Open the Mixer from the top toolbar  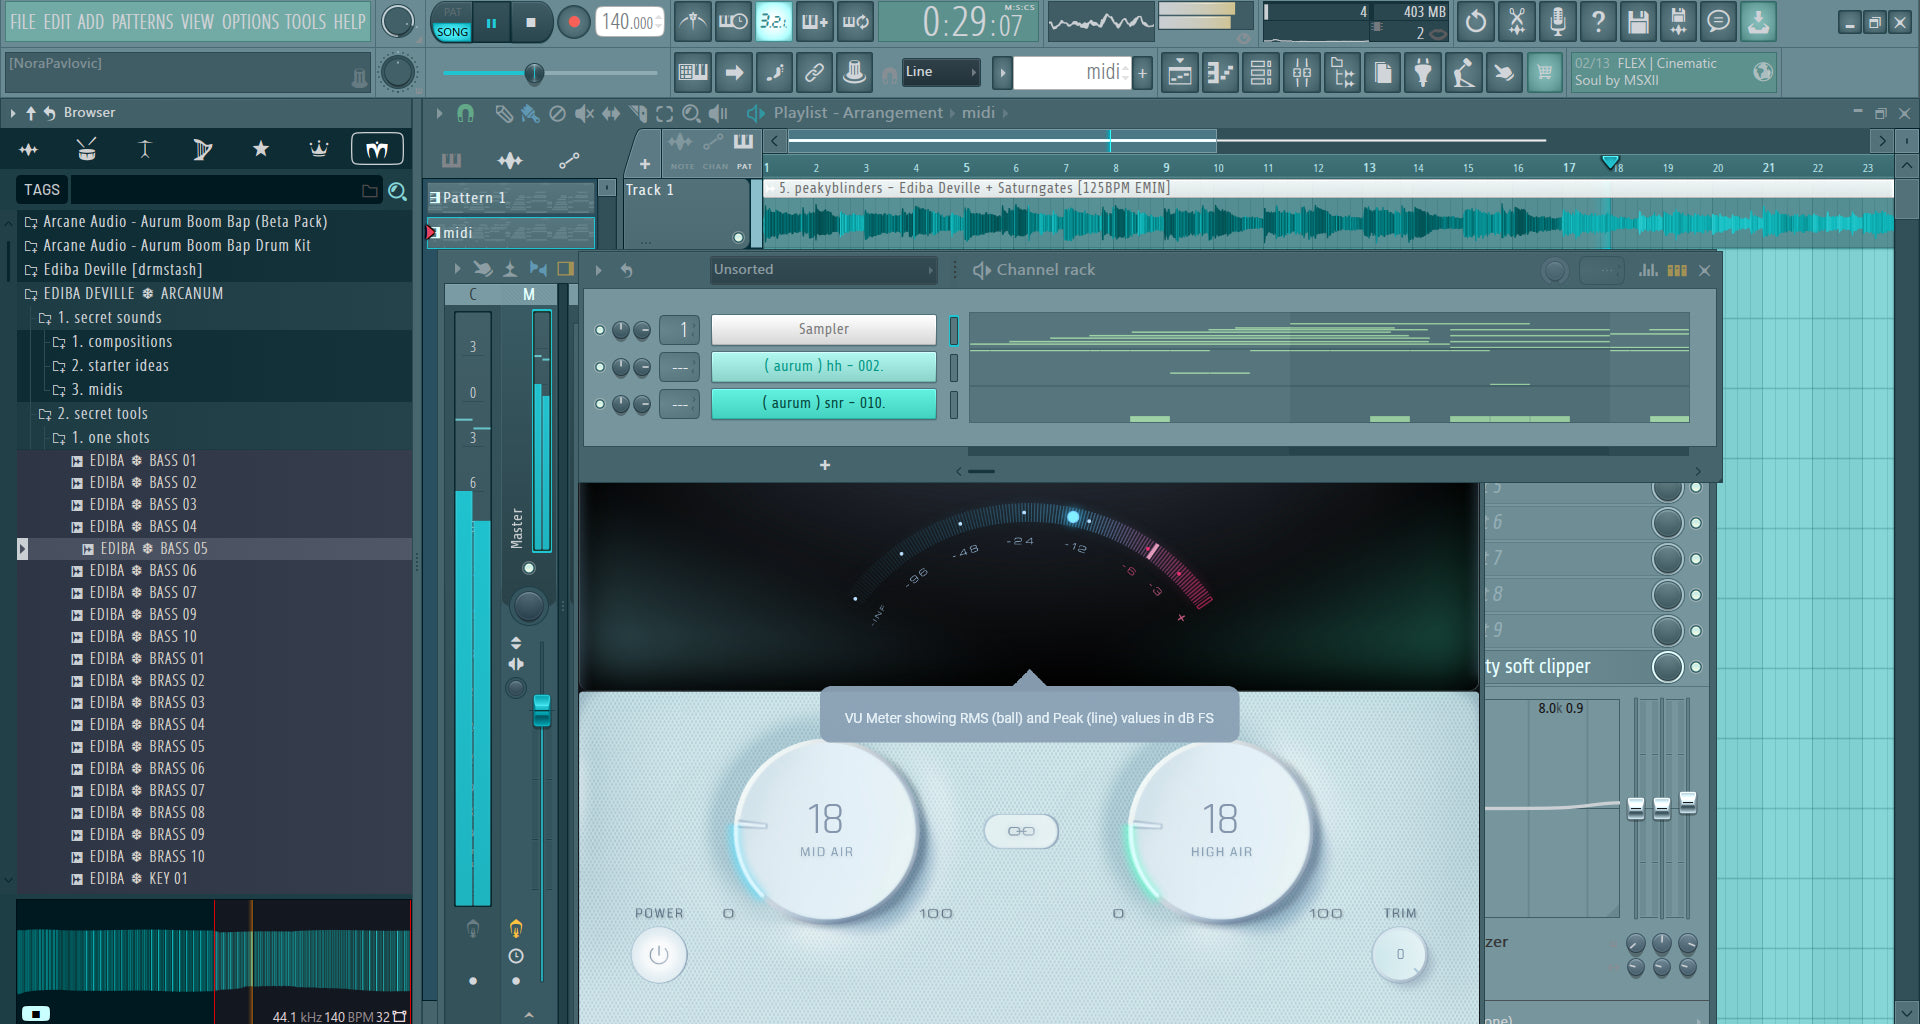coord(1301,72)
